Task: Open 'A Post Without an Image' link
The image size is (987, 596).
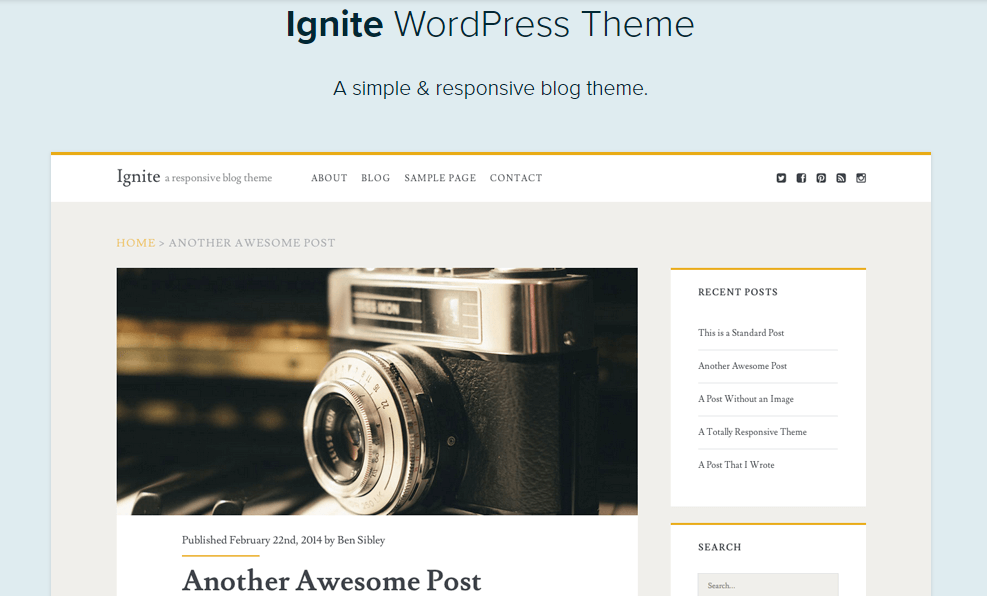Action: coord(746,399)
